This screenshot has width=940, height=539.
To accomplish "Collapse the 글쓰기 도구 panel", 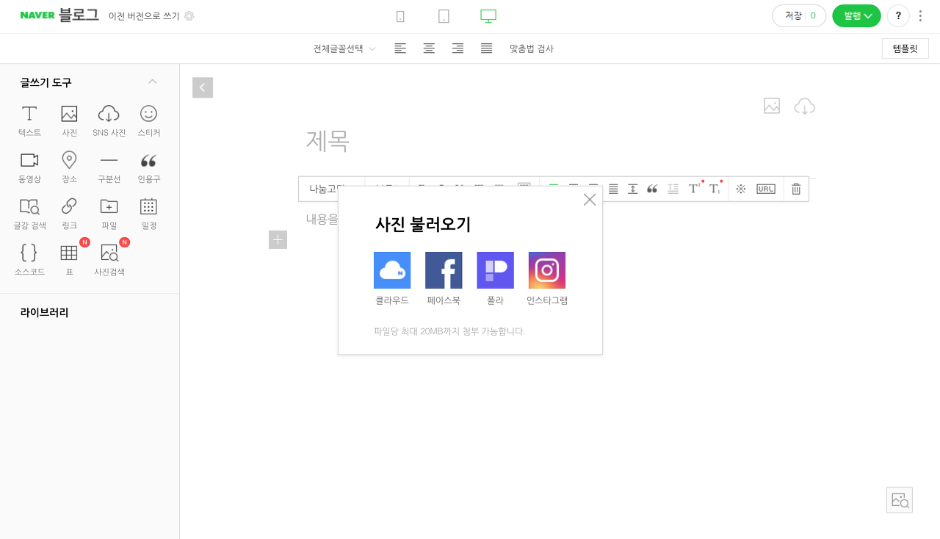I will point(152,82).
